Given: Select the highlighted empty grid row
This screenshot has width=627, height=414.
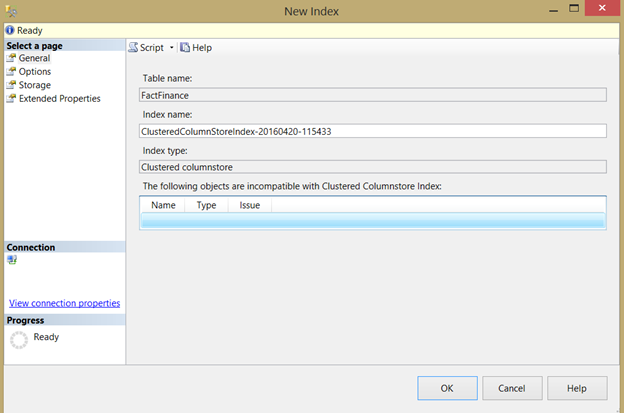Looking at the screenshot, I should pos(373,220).
